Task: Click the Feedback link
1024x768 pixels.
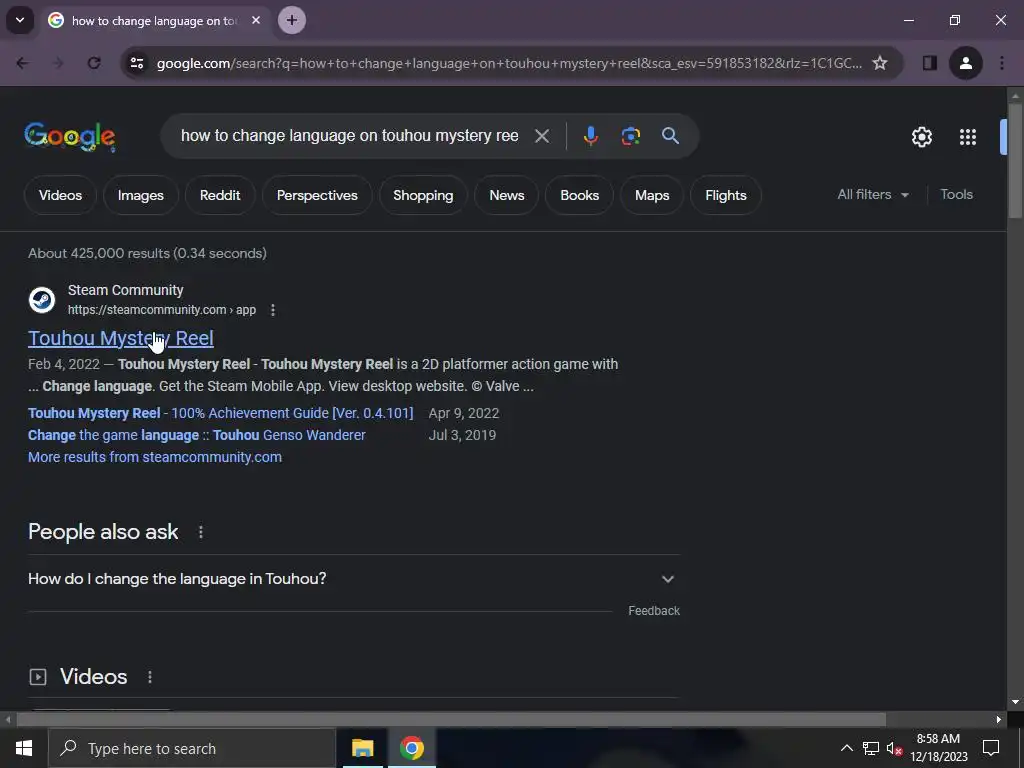Action: coord(654,611)
